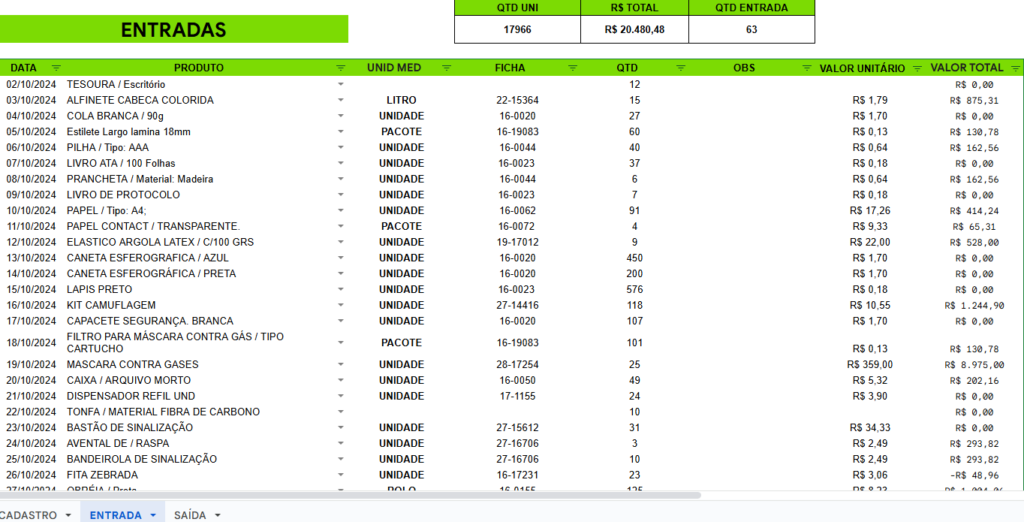Expand product dropdown for MASCARA CONTRA GASES
The width and height of the screenshot is (1024, 522).
point(341,365)
